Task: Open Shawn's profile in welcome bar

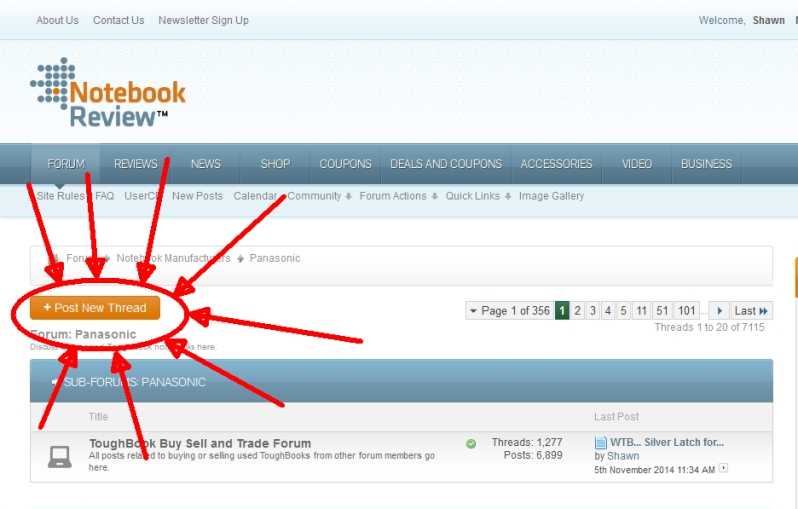Action: pyautogui.click(x=768, y=20)
